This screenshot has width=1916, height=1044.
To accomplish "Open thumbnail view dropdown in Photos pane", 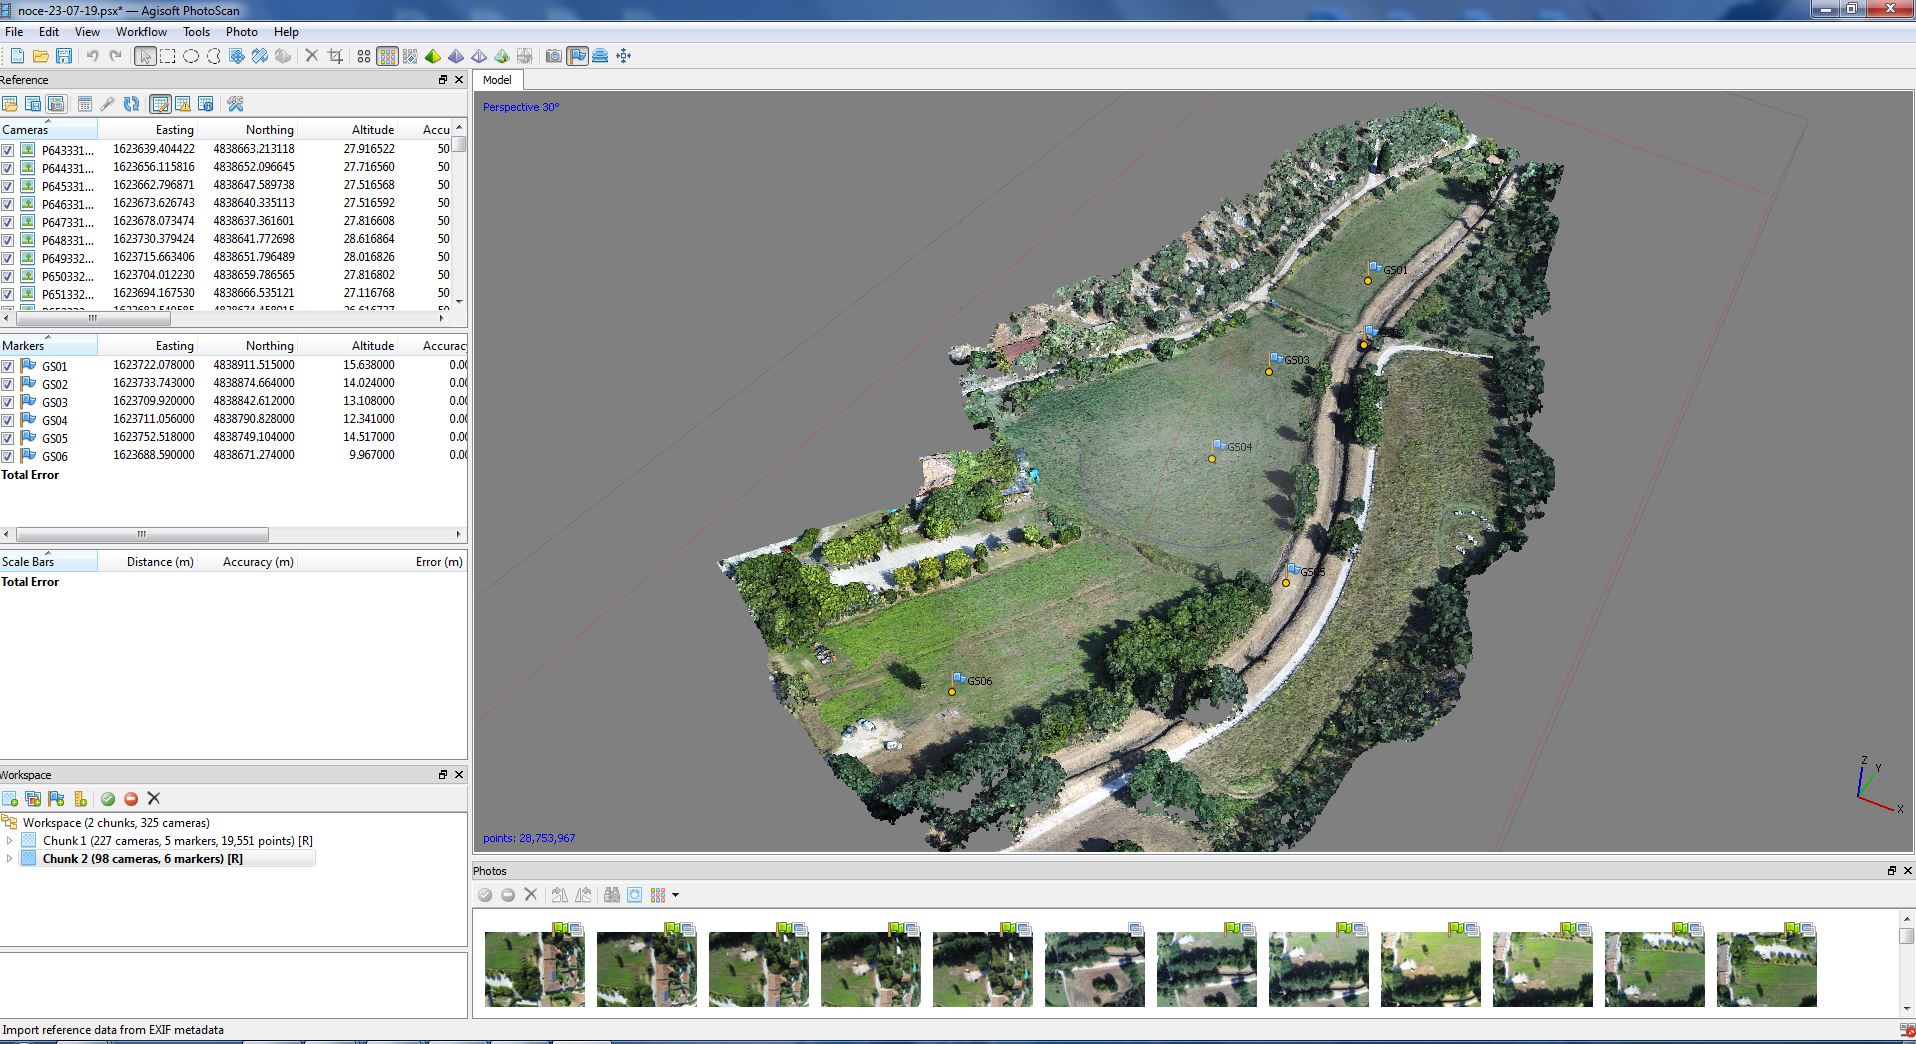I will click(x=676, y=895).
